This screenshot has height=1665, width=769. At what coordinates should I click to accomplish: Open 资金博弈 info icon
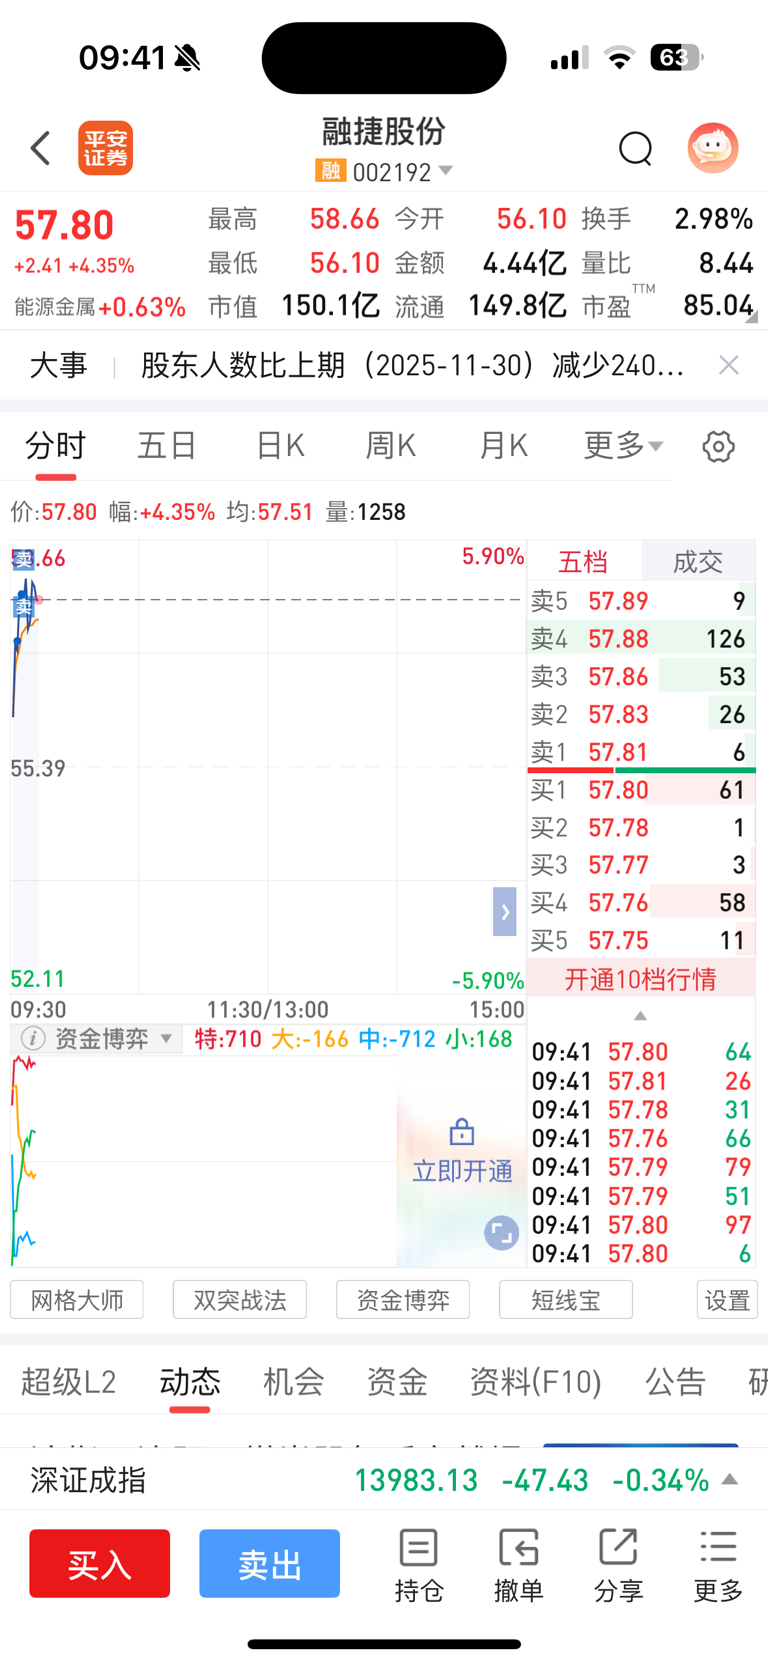[33, 1039]
